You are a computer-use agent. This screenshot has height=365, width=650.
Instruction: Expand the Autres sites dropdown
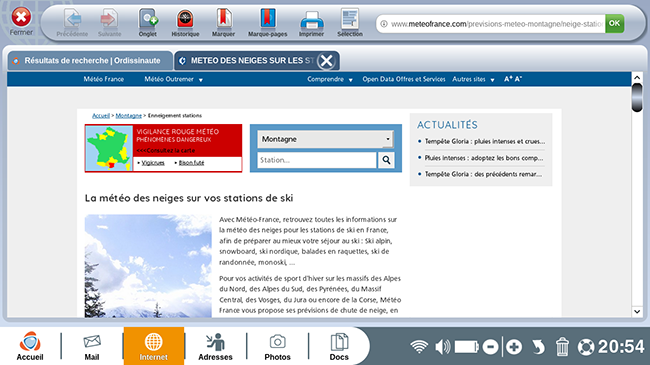pyautogui.click(x=473, y=79)
